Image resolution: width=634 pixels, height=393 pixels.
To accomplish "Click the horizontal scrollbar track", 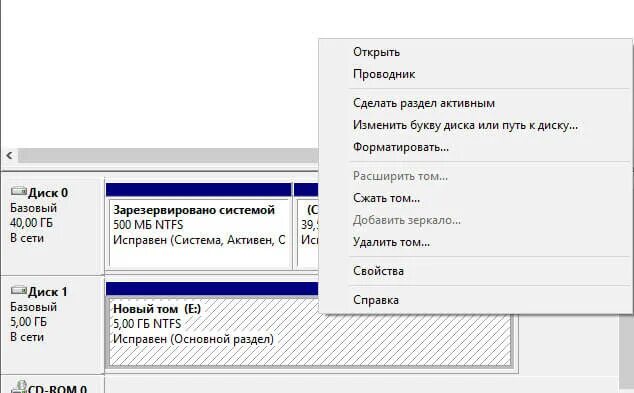I will (168, 155).
